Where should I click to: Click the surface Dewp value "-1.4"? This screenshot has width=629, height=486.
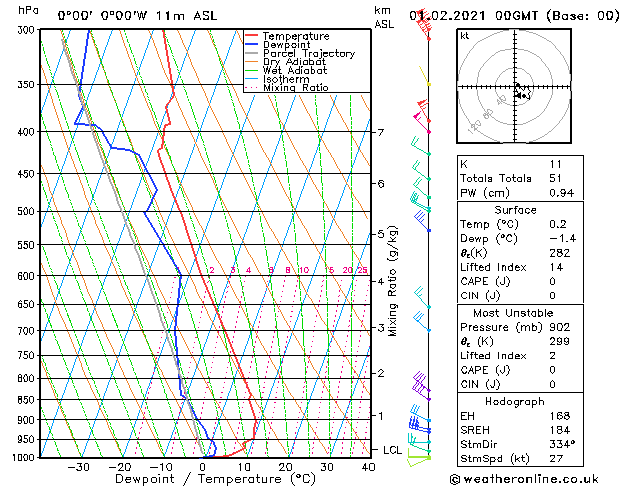(x=563, y=239)
